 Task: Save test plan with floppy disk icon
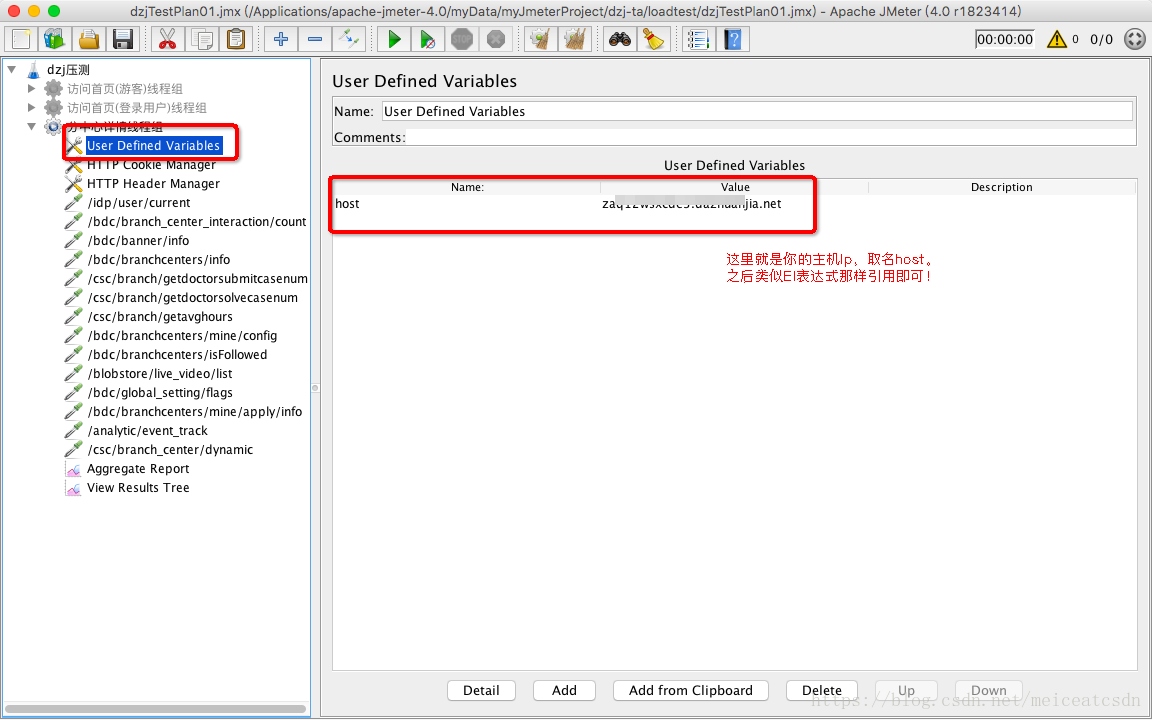pyautogui.click(x=123, y=39)
